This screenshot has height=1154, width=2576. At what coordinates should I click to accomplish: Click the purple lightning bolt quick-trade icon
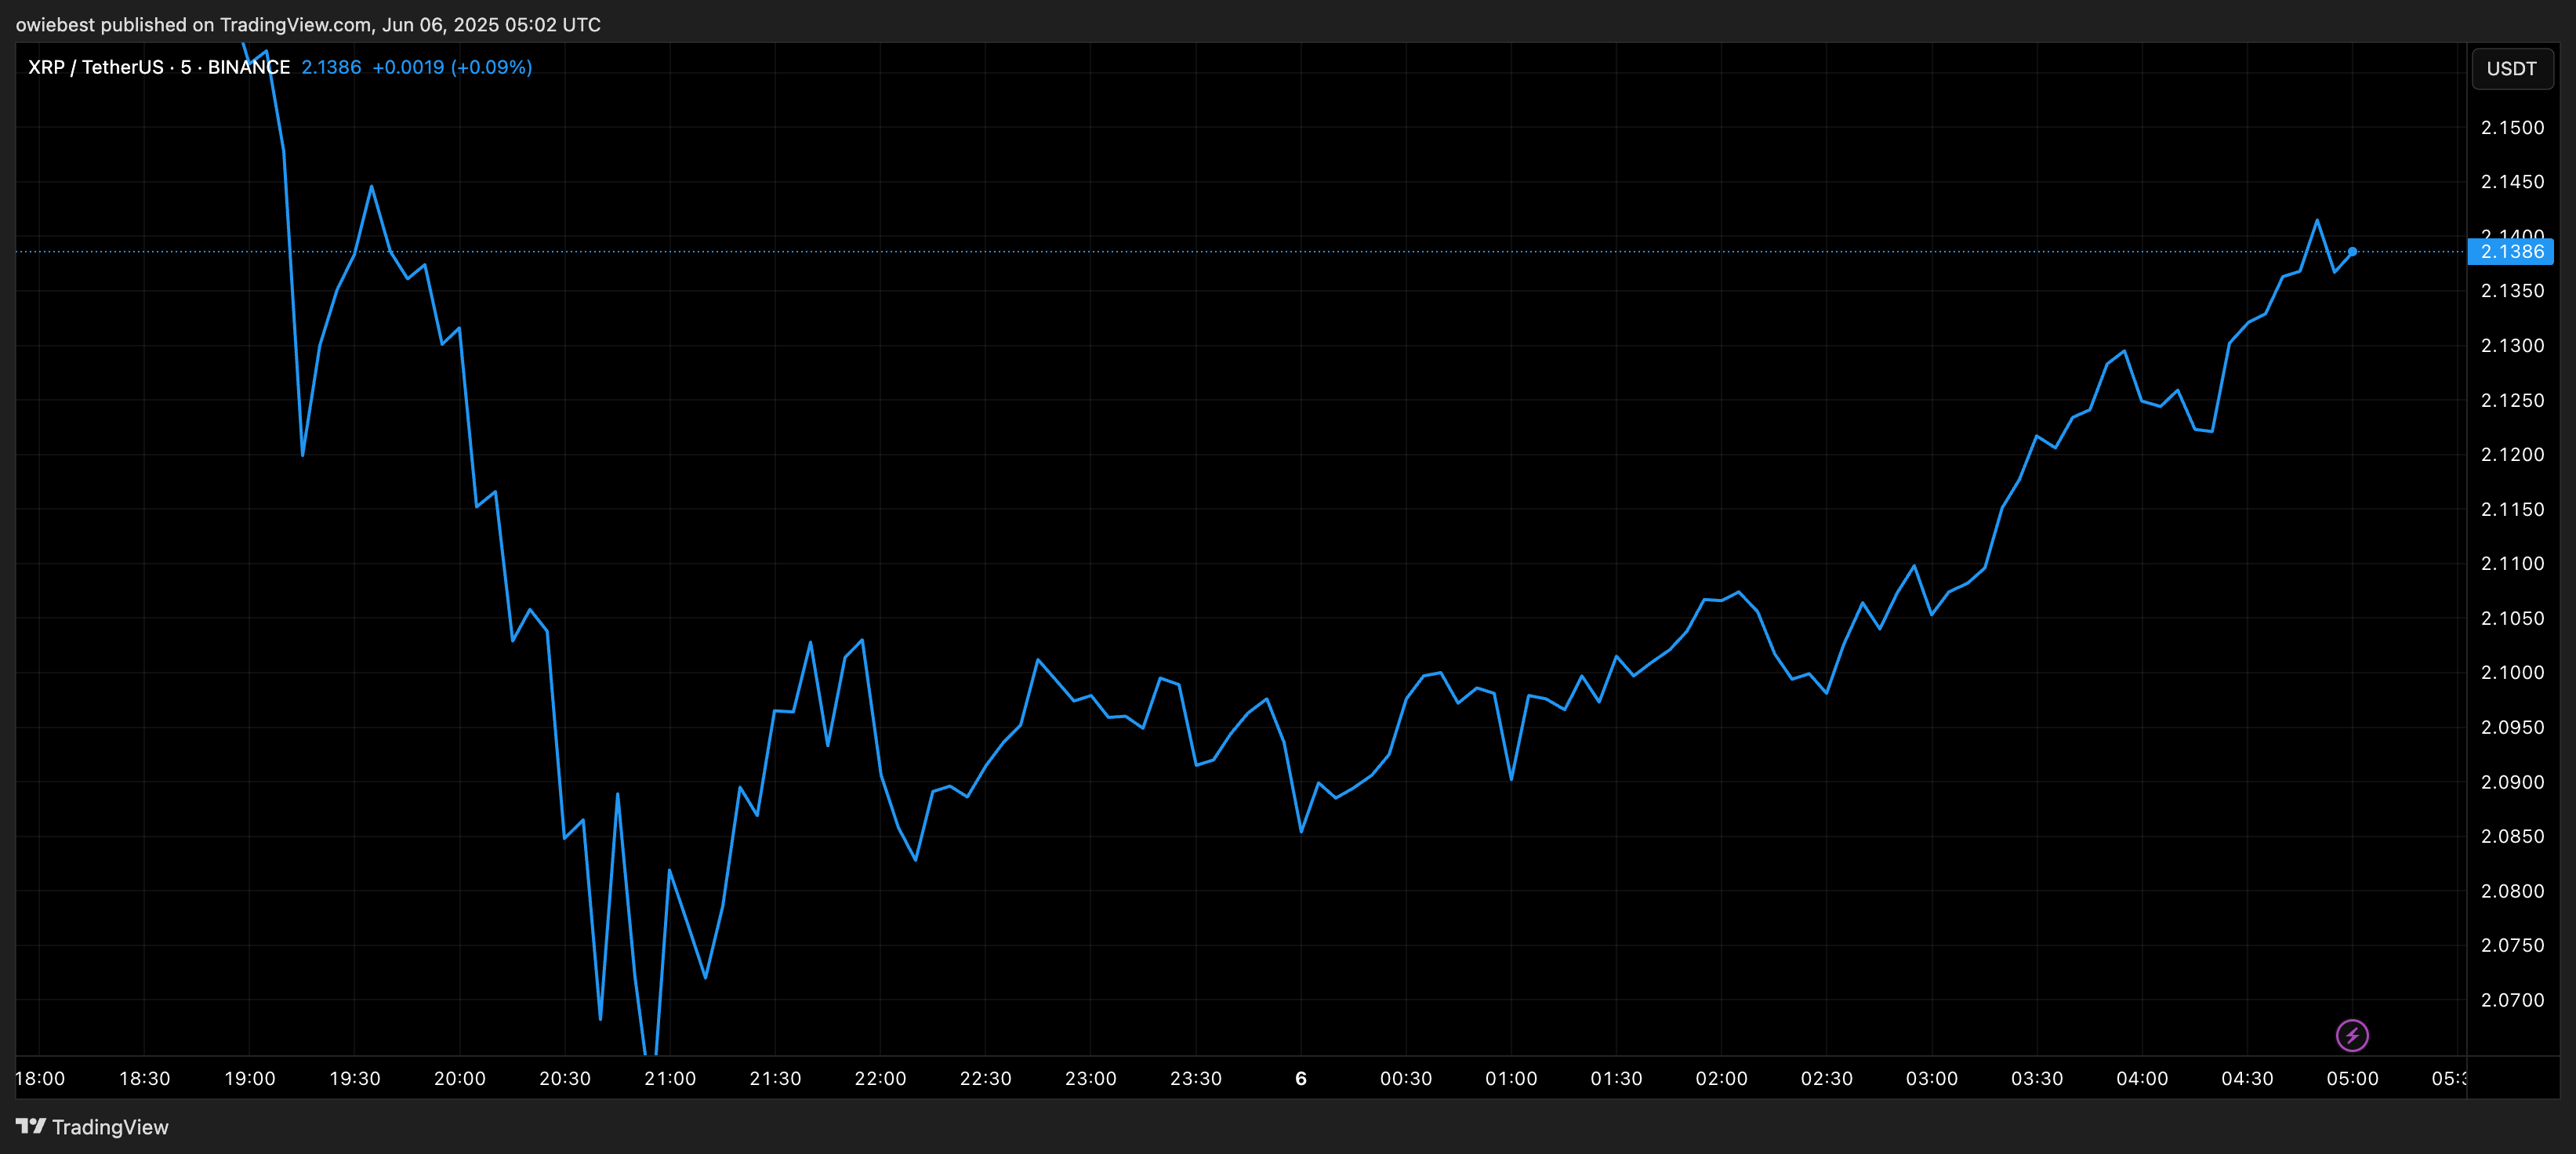tap(2352, 1036)
